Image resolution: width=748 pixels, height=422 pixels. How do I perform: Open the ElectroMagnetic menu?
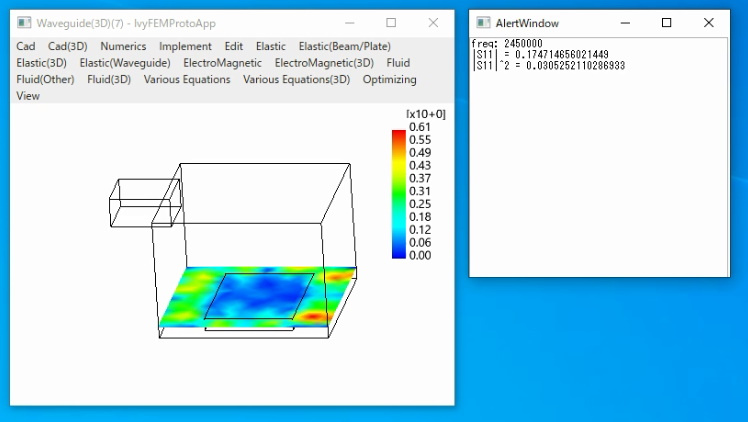(222, 63)
